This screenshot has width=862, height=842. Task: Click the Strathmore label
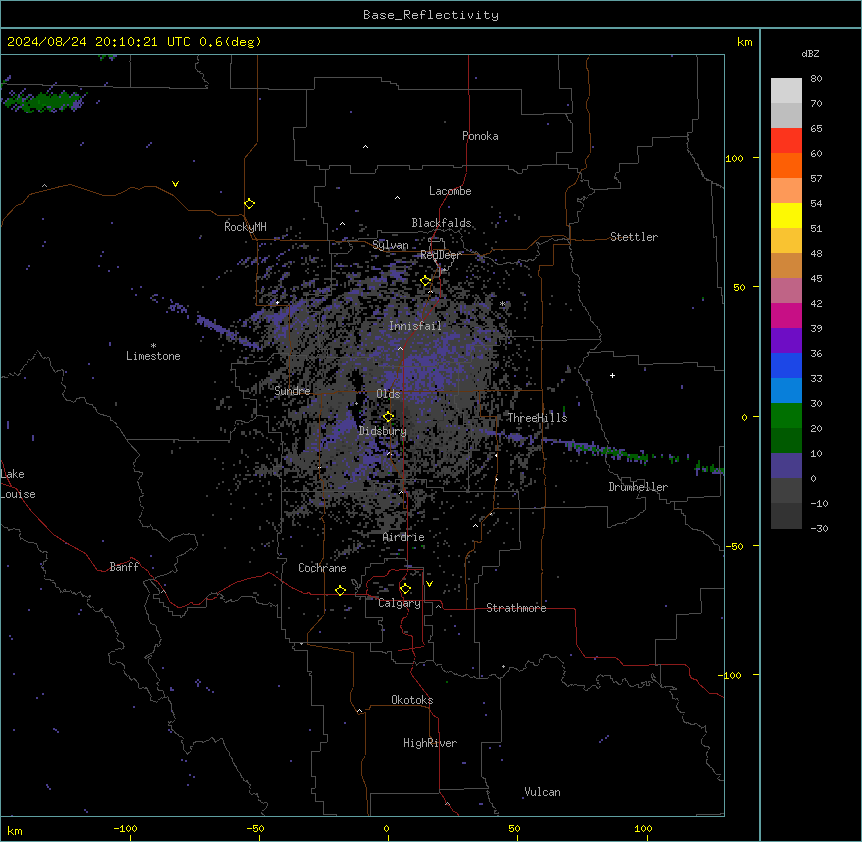click(516, 608)
